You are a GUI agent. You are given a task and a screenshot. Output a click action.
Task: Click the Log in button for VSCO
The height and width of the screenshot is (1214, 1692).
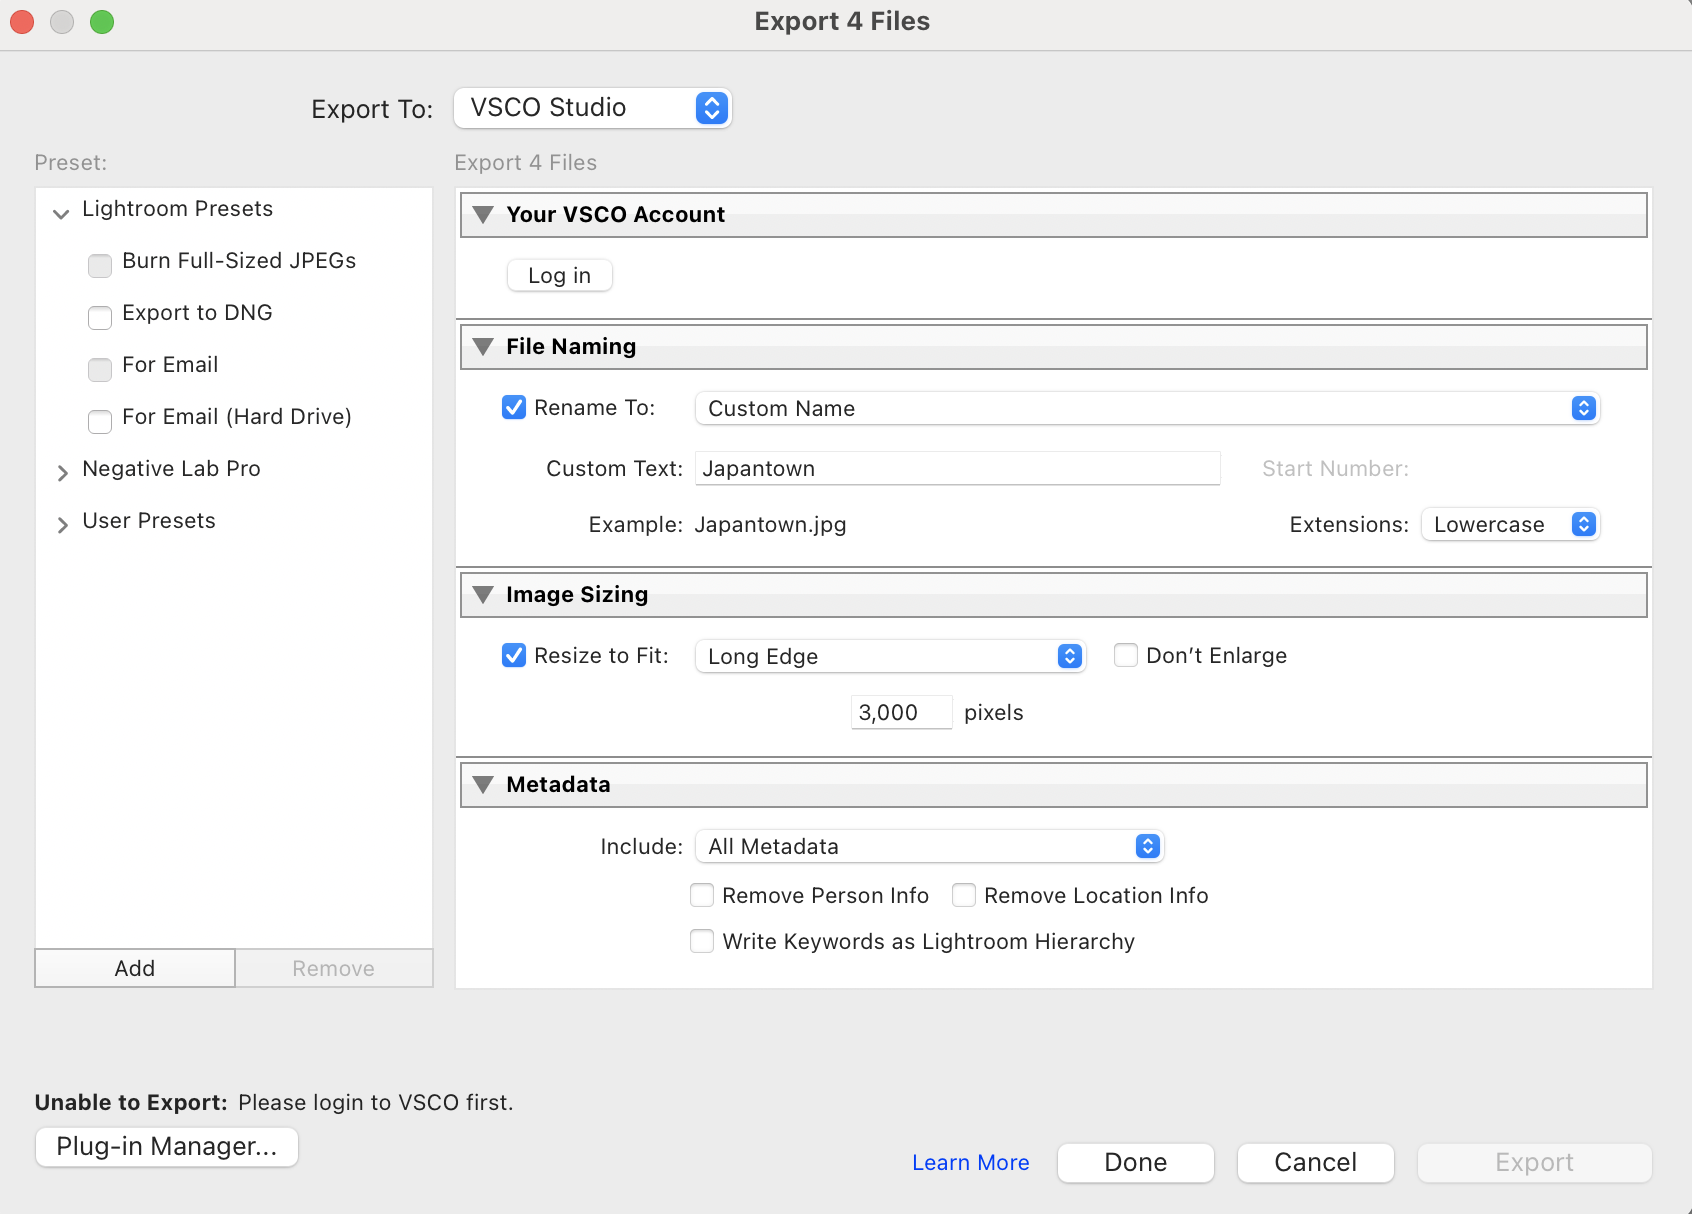[559, 276]
